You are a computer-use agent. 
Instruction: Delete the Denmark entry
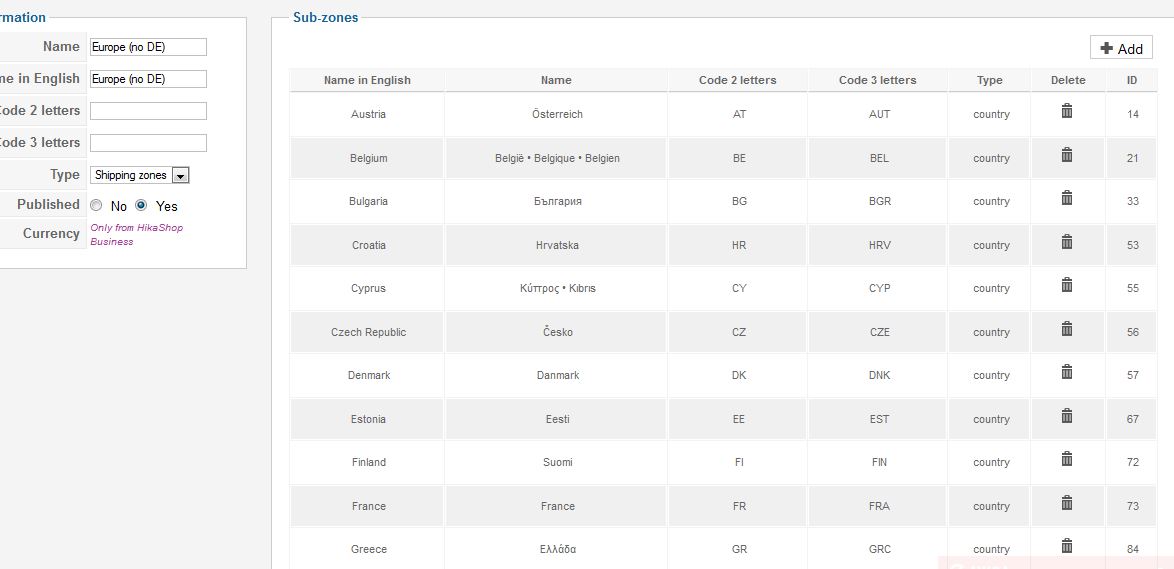pyautogui.click(x=1067, y=372)
